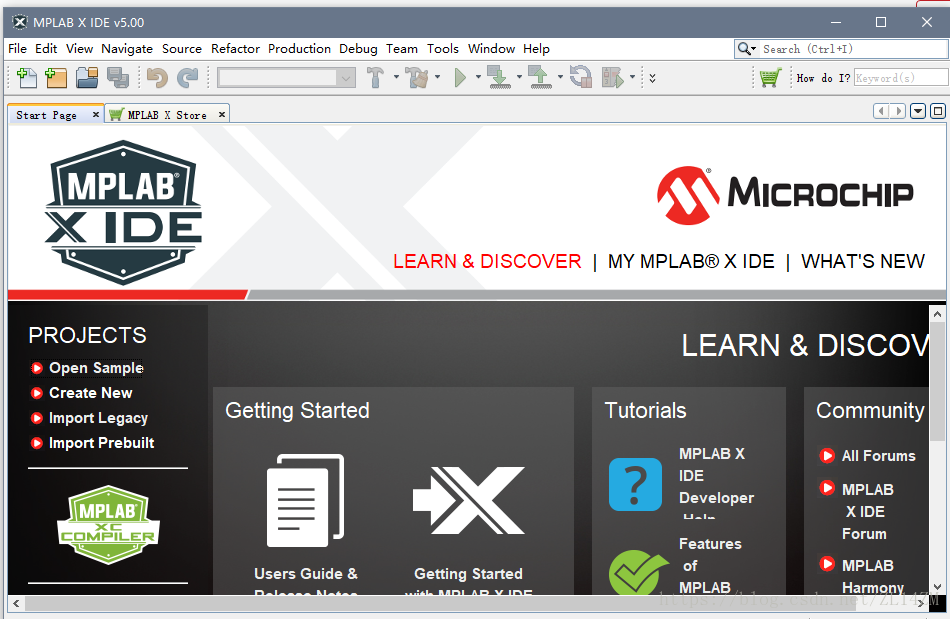Click the Search (Ctrl+I) field
Viewport: 950px width, 619px height.
coord(854,48)
